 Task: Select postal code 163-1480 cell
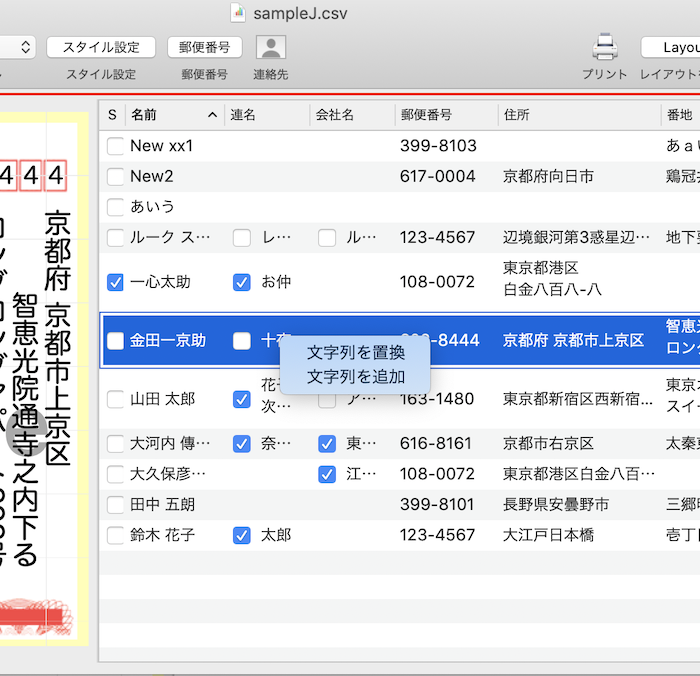pyautogui.click(x=437, y=399)
